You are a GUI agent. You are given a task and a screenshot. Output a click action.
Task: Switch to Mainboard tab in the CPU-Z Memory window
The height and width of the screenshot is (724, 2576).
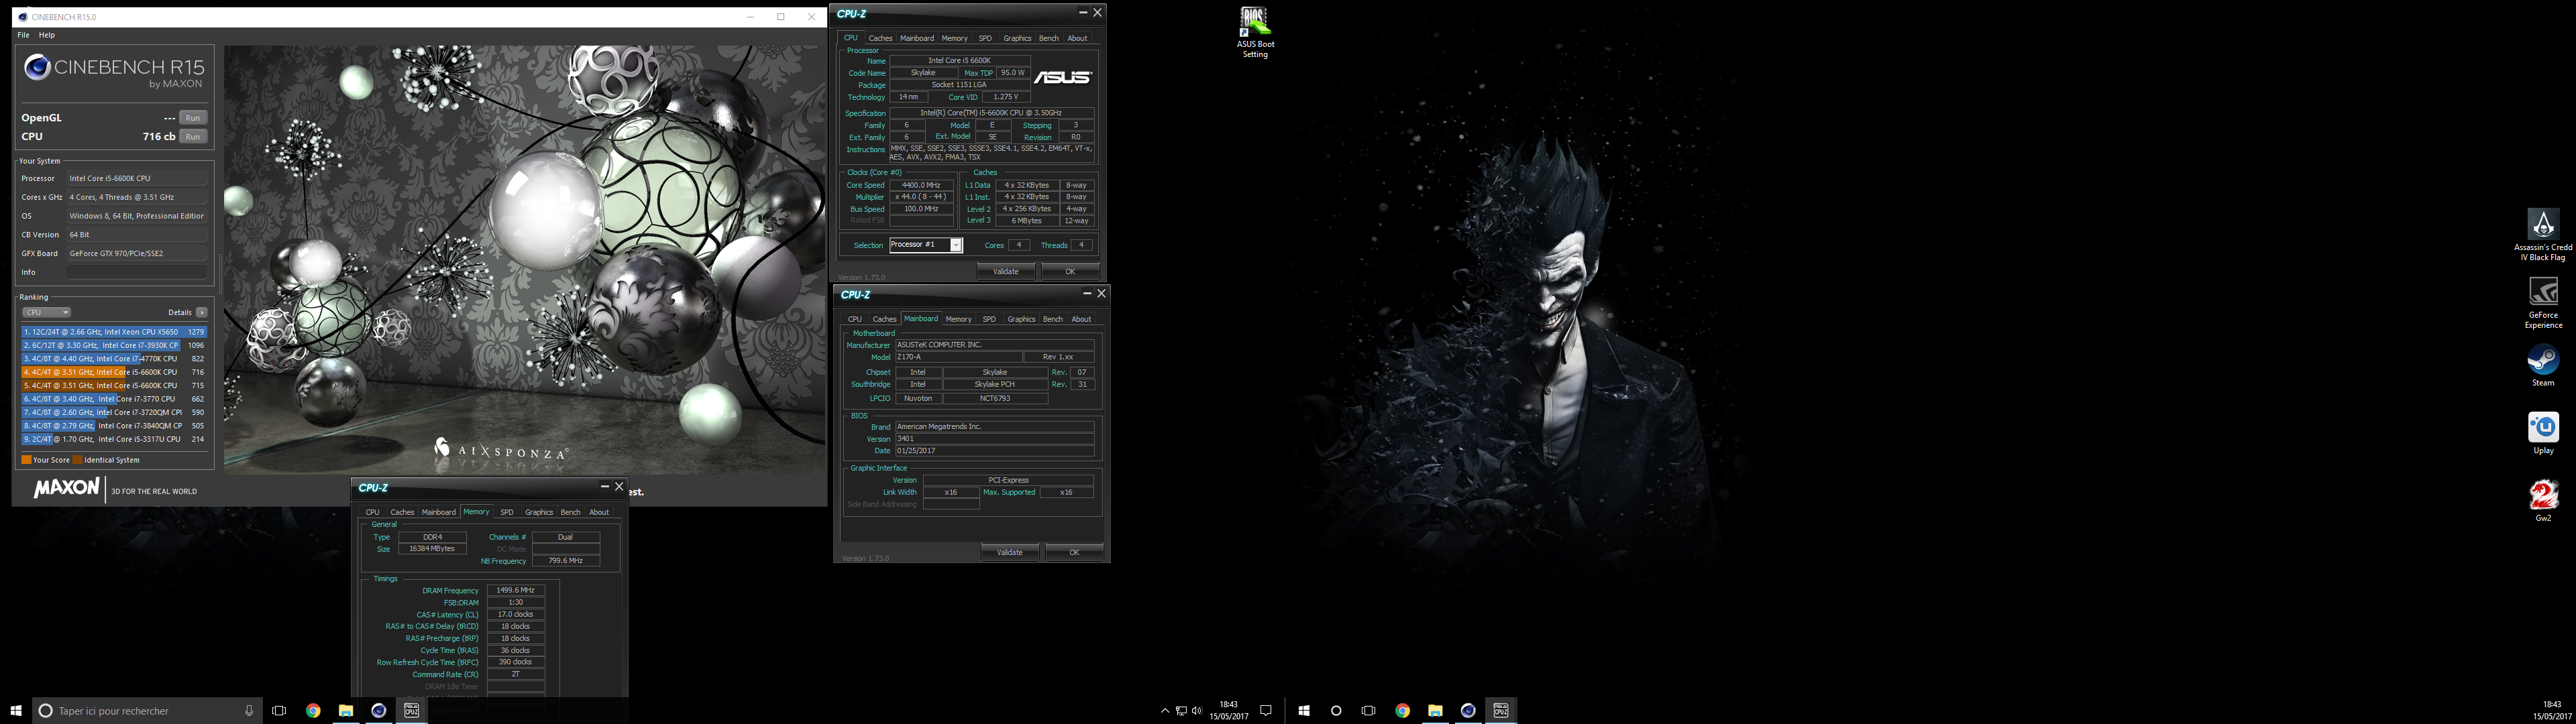[438, 512]
